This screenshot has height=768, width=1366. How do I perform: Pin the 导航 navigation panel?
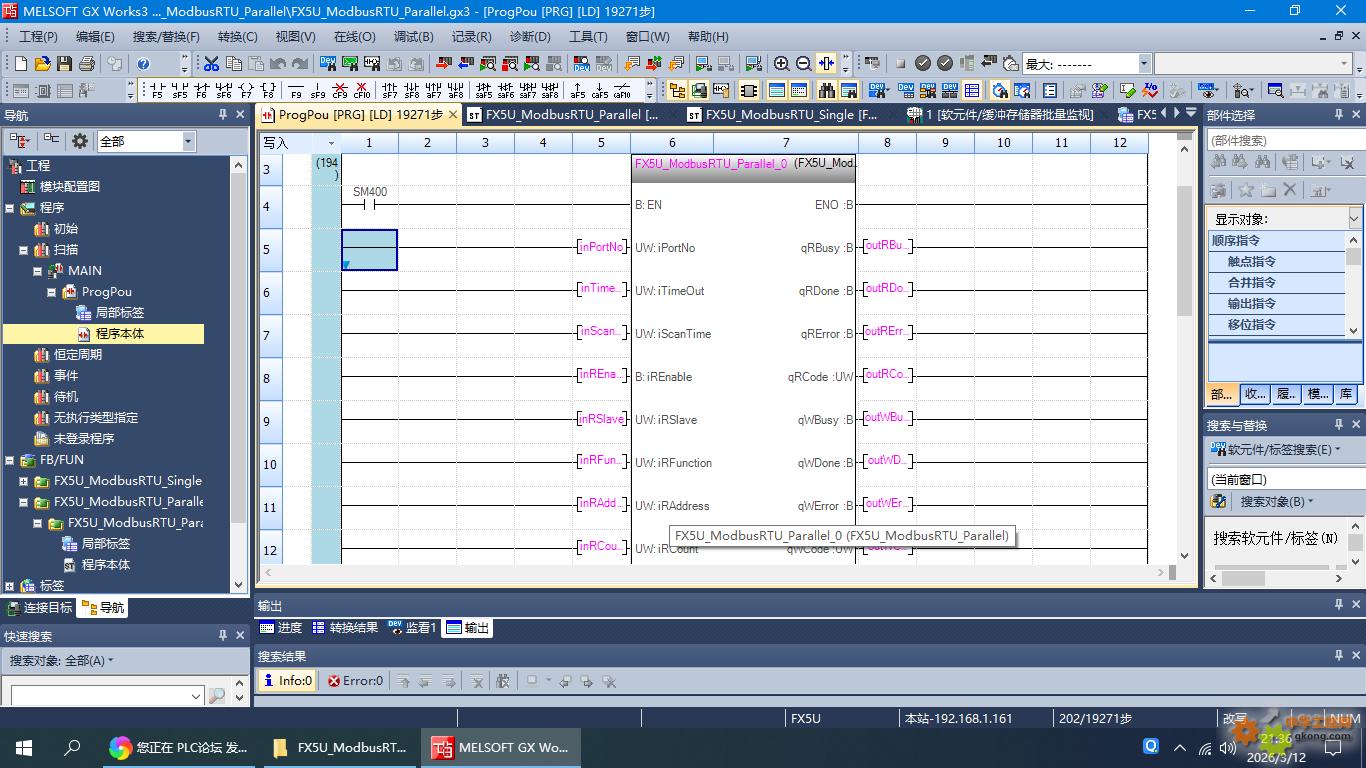click(x=223, y=115)
